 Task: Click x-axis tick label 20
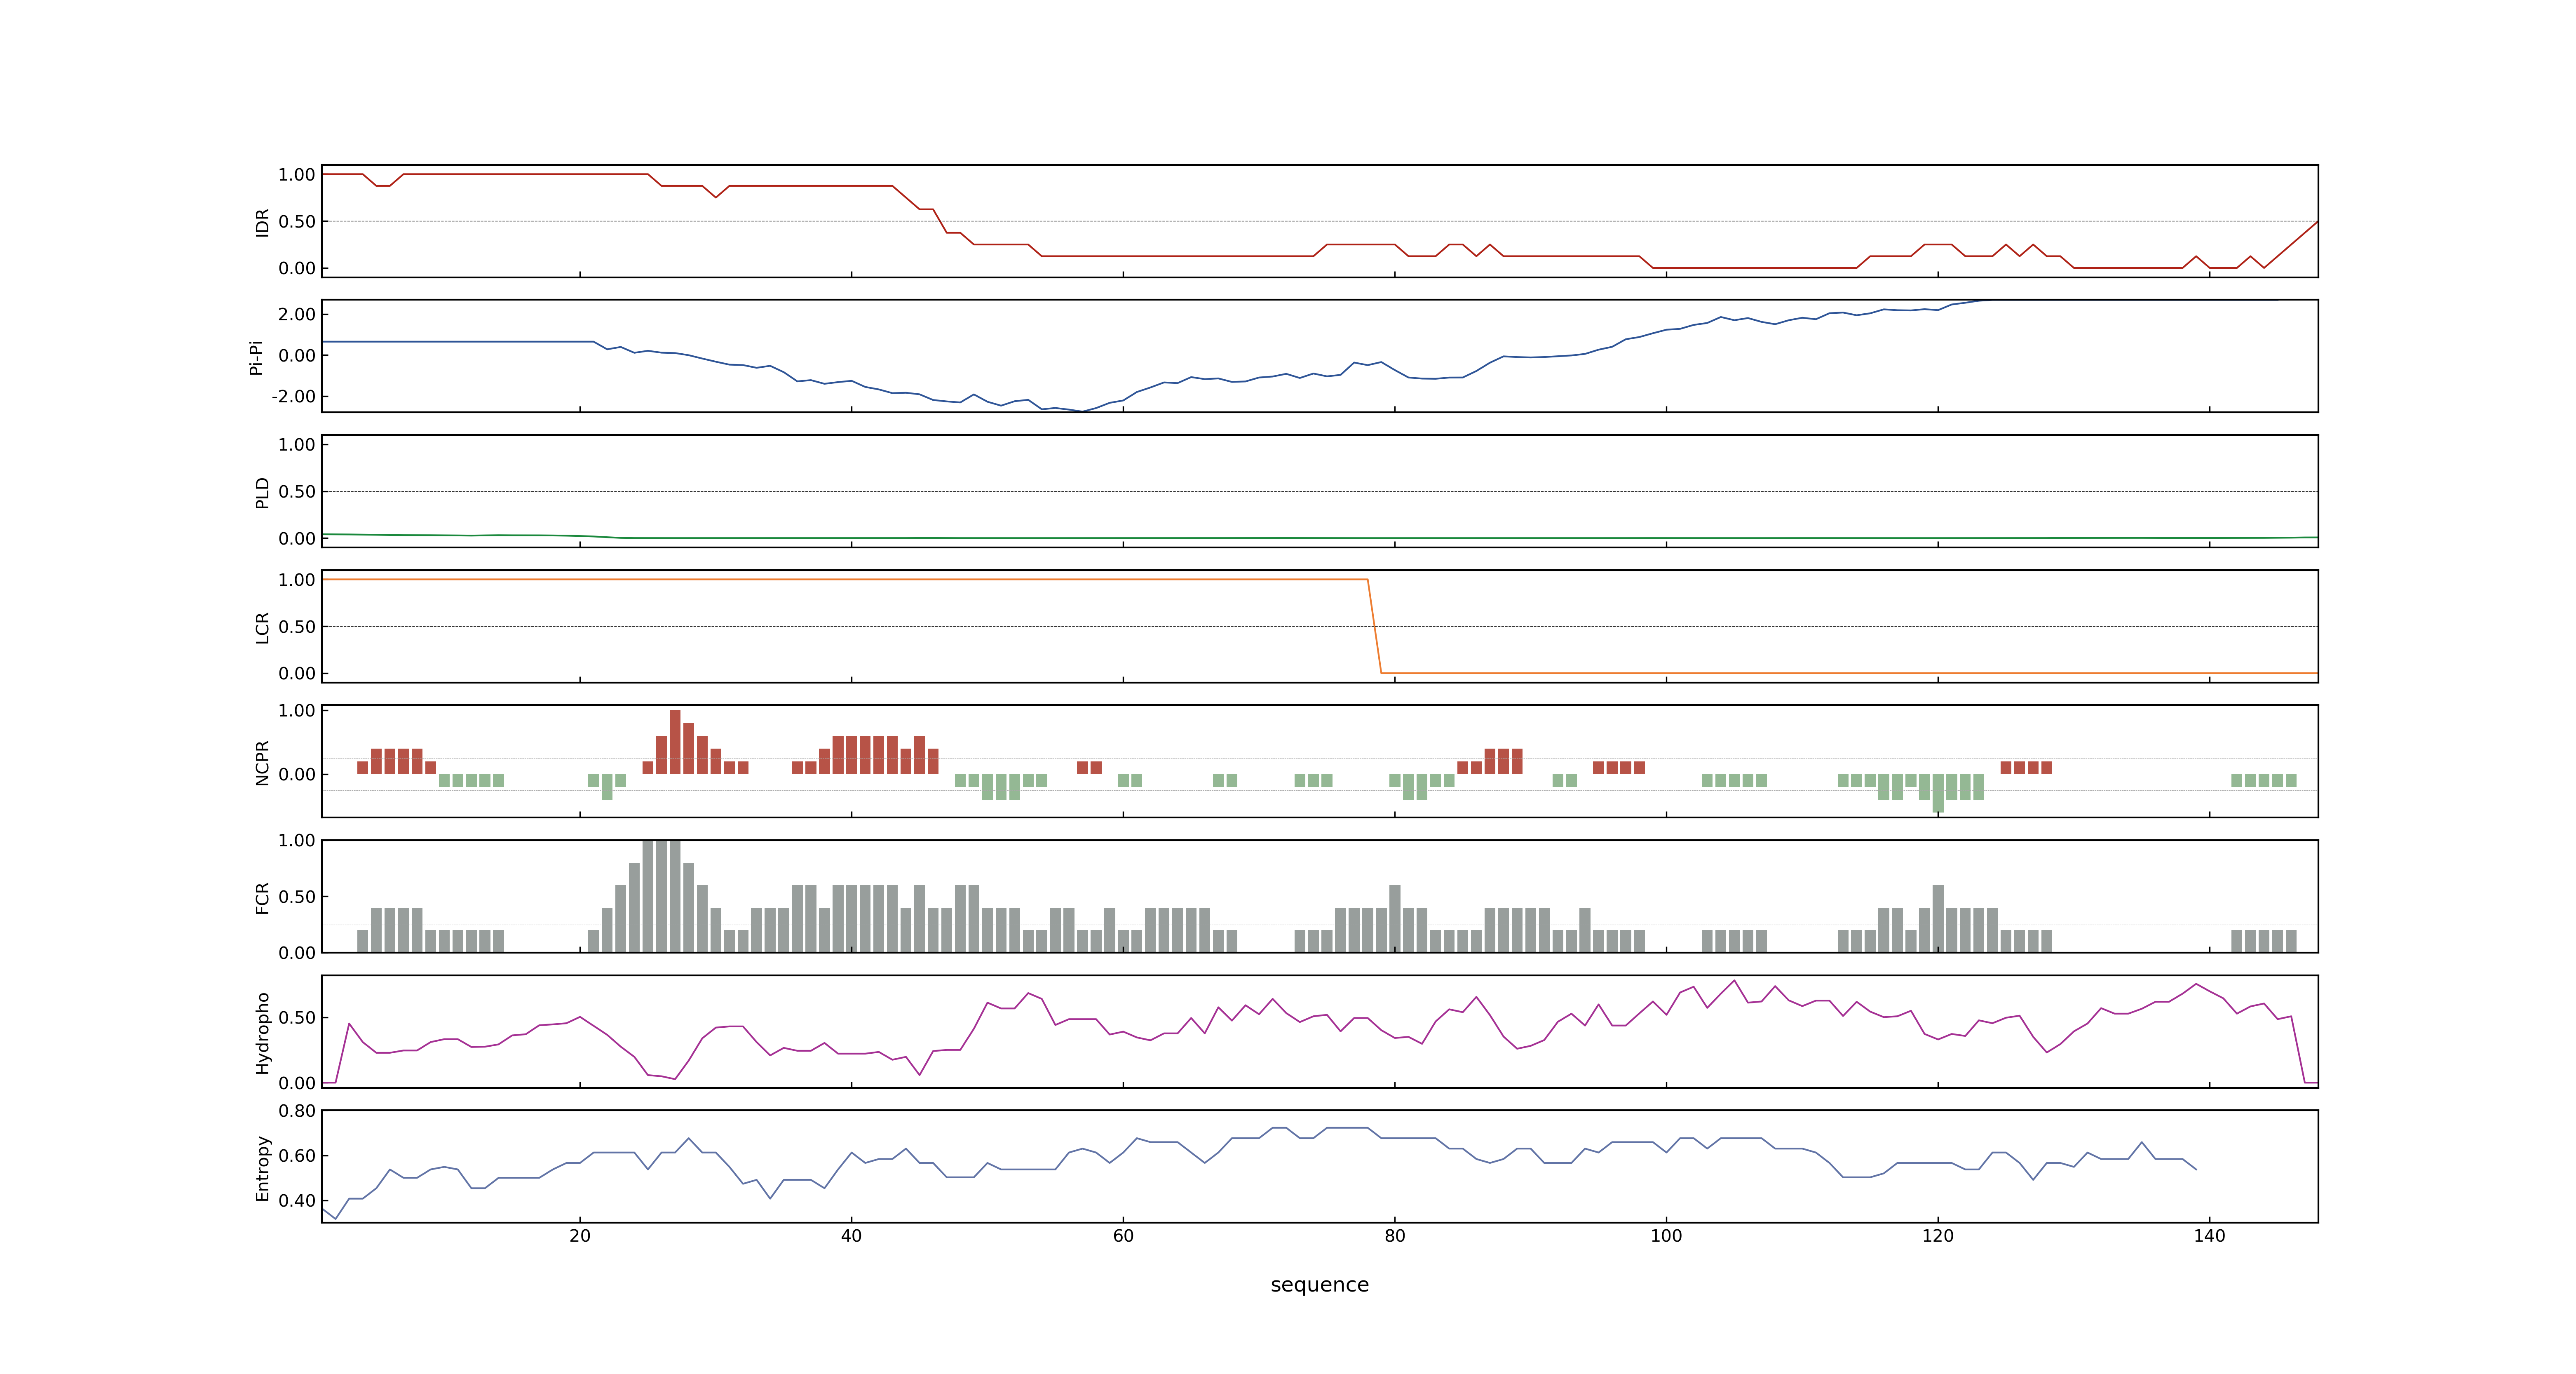[x=580, y=1236]
